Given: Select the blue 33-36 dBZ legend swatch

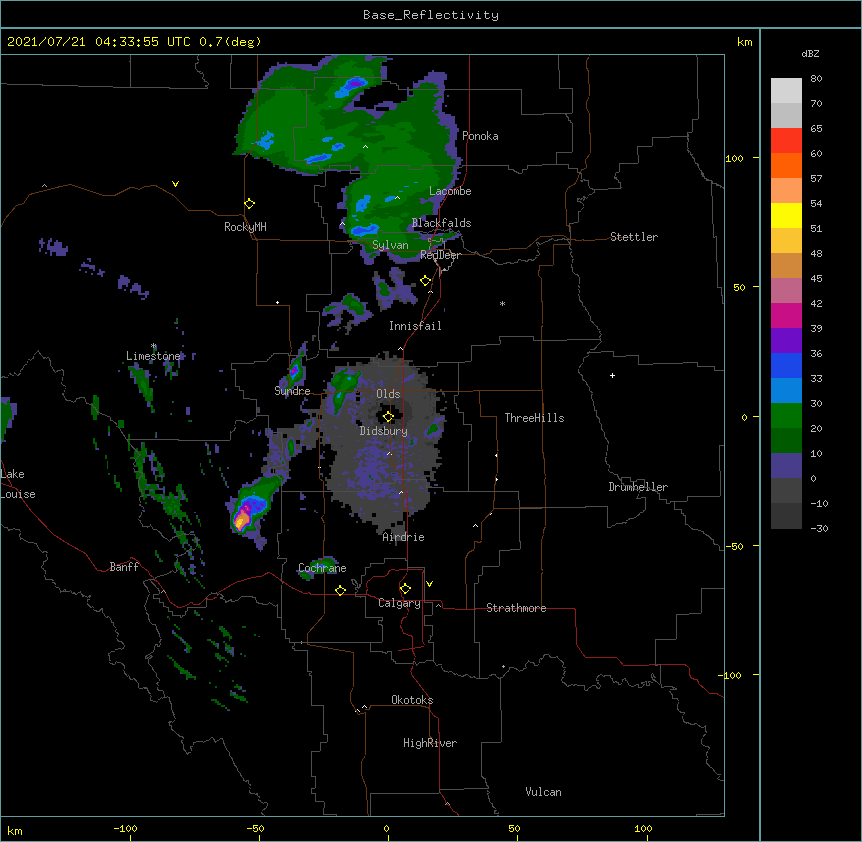Looking at the screenshot, I should tap(786, 365).
